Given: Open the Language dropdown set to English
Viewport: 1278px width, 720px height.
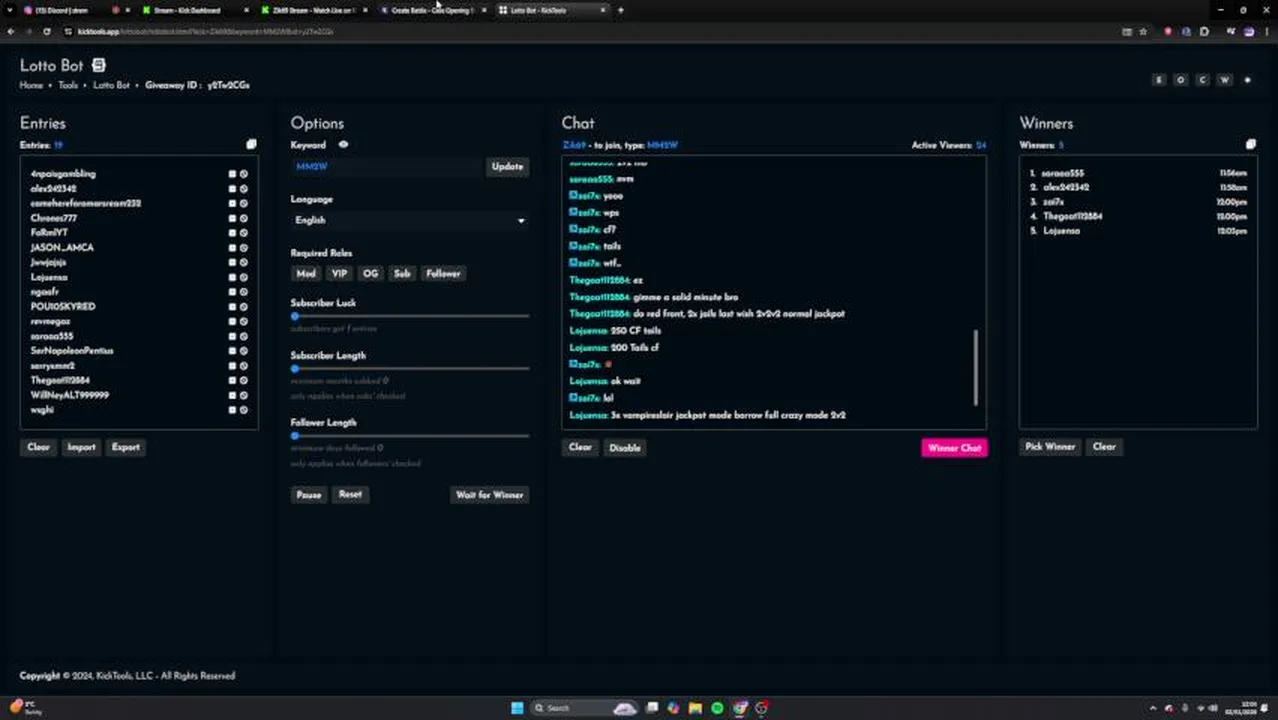Looking at the screenshot, I should tap(409, 220).
